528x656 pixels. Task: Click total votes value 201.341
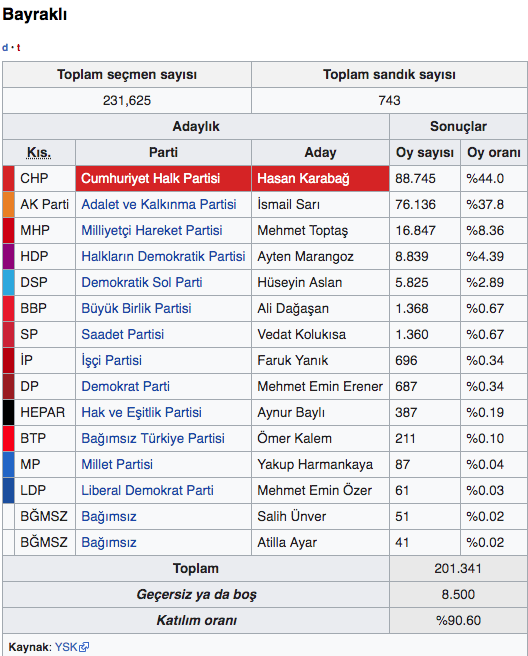(458, 569)
